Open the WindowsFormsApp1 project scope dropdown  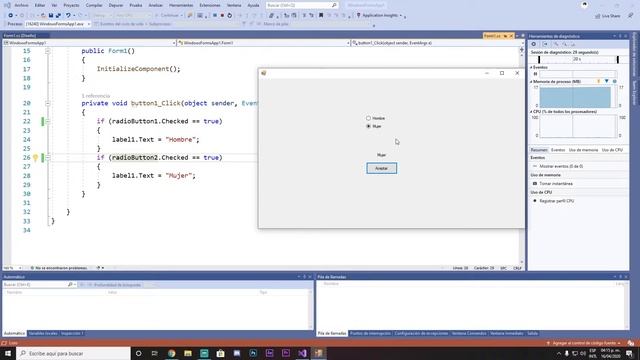click(89, 43)
